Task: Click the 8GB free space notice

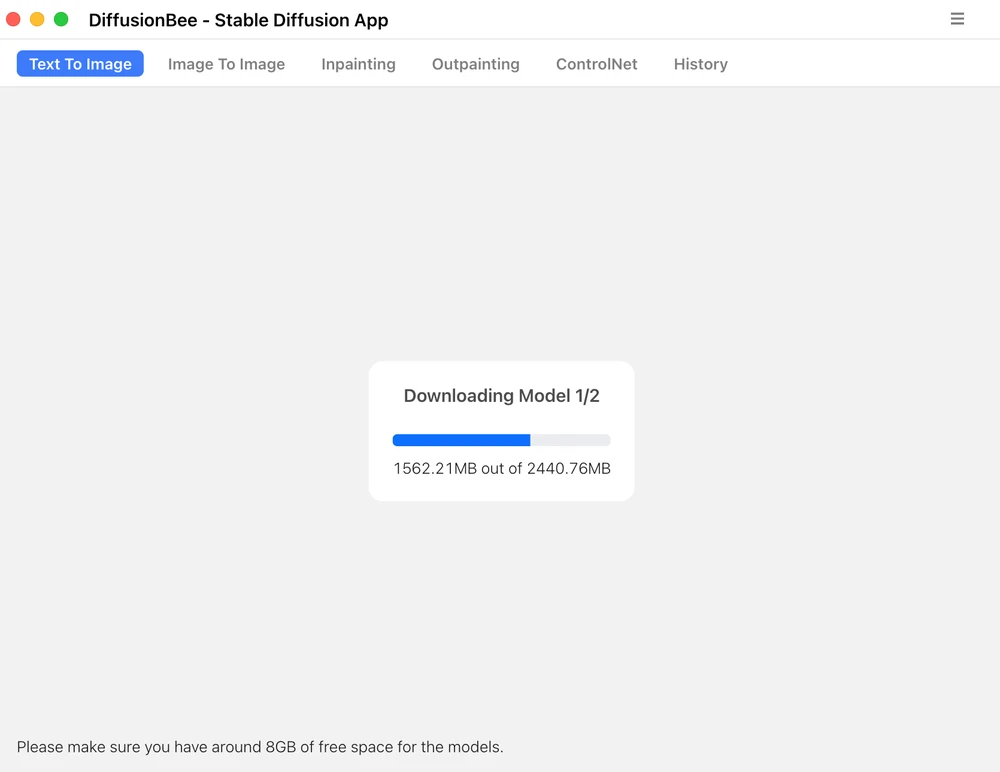Action: tap(260, 747)
